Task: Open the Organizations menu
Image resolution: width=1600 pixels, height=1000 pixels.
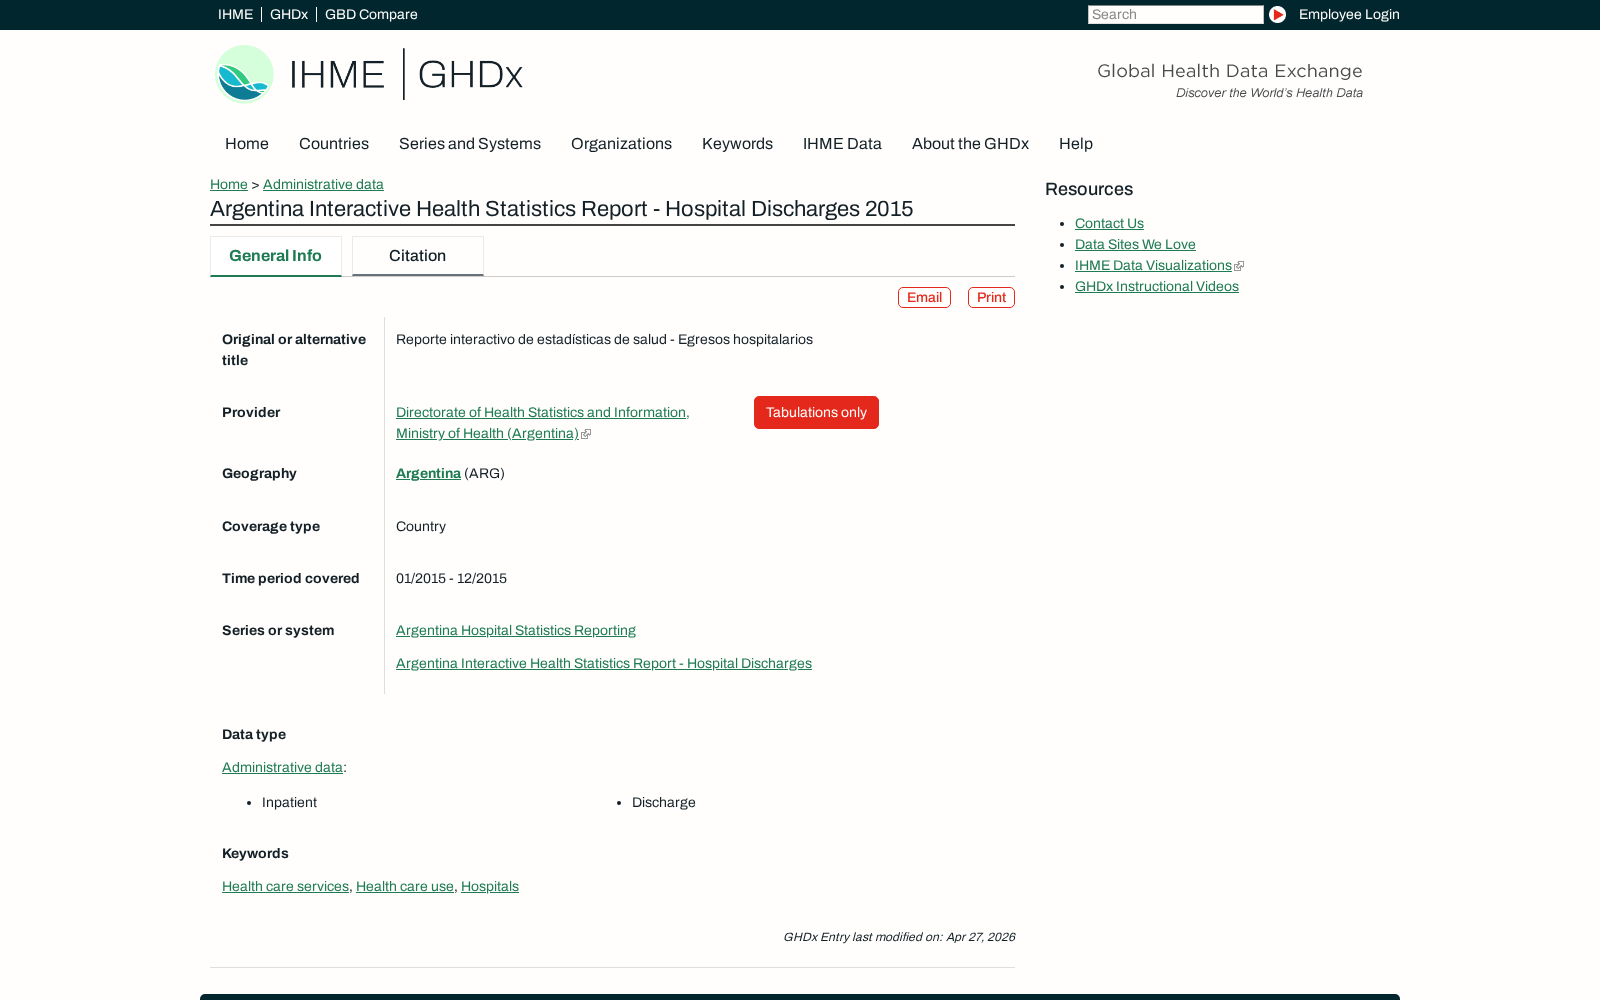Action: click(x=621, y=144)
